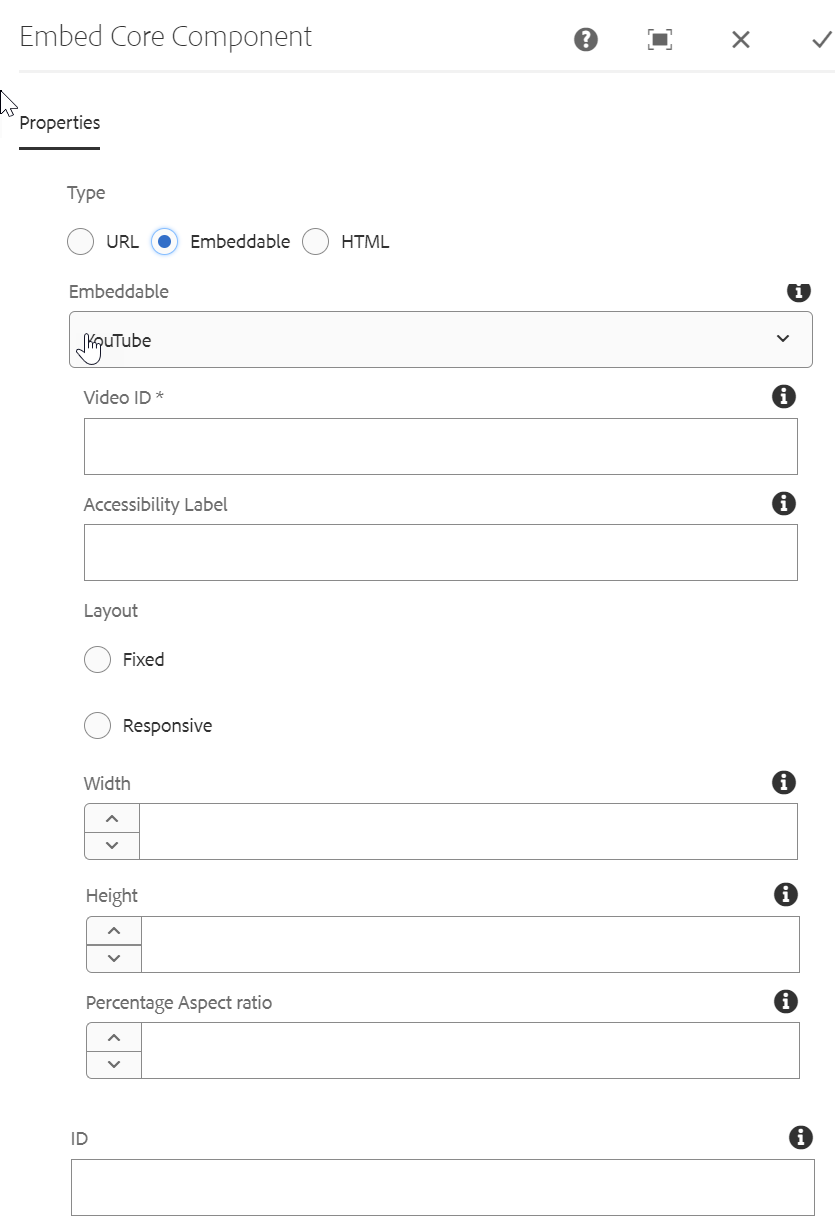Decrease Height with the down stepper
The width and height of the screenshot is (835, 1226).
pyautogui.click(x=114, y=958)
